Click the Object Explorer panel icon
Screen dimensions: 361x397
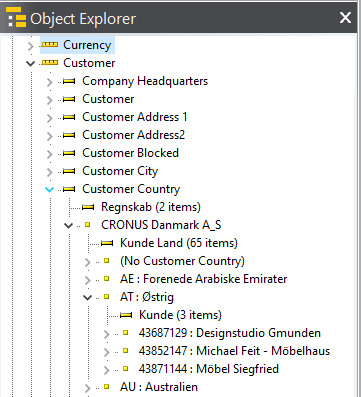pos(16,17)
